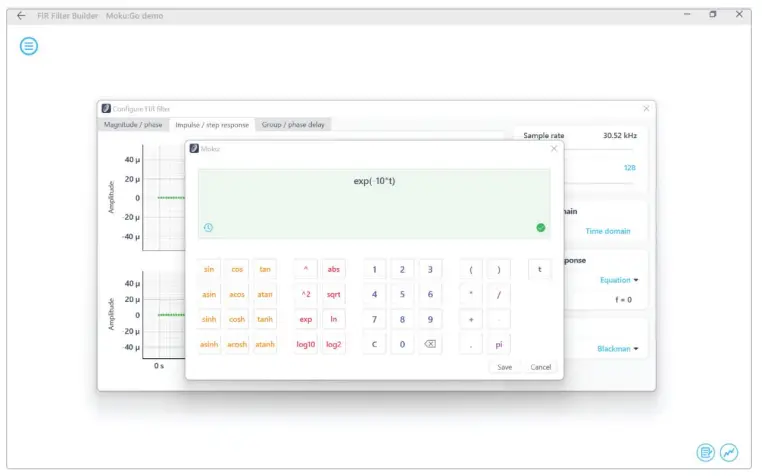Click digit 0 on keypad

[x=402, y=344]
